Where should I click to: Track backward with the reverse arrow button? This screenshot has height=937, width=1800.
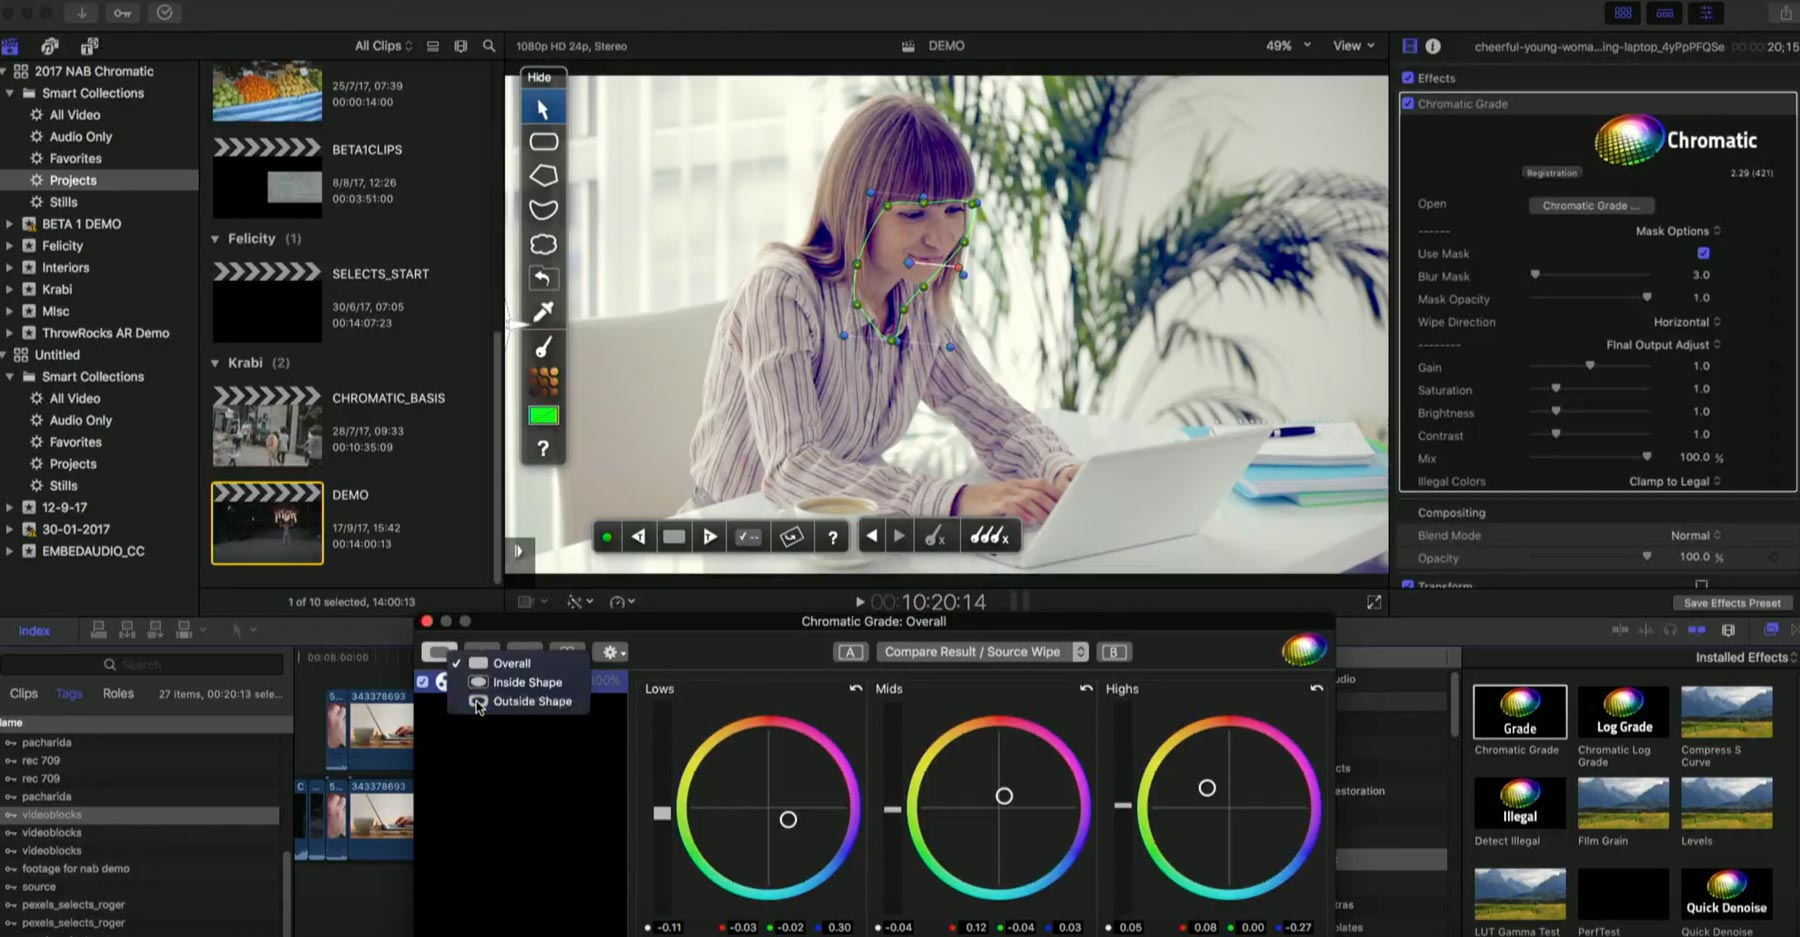638,537
